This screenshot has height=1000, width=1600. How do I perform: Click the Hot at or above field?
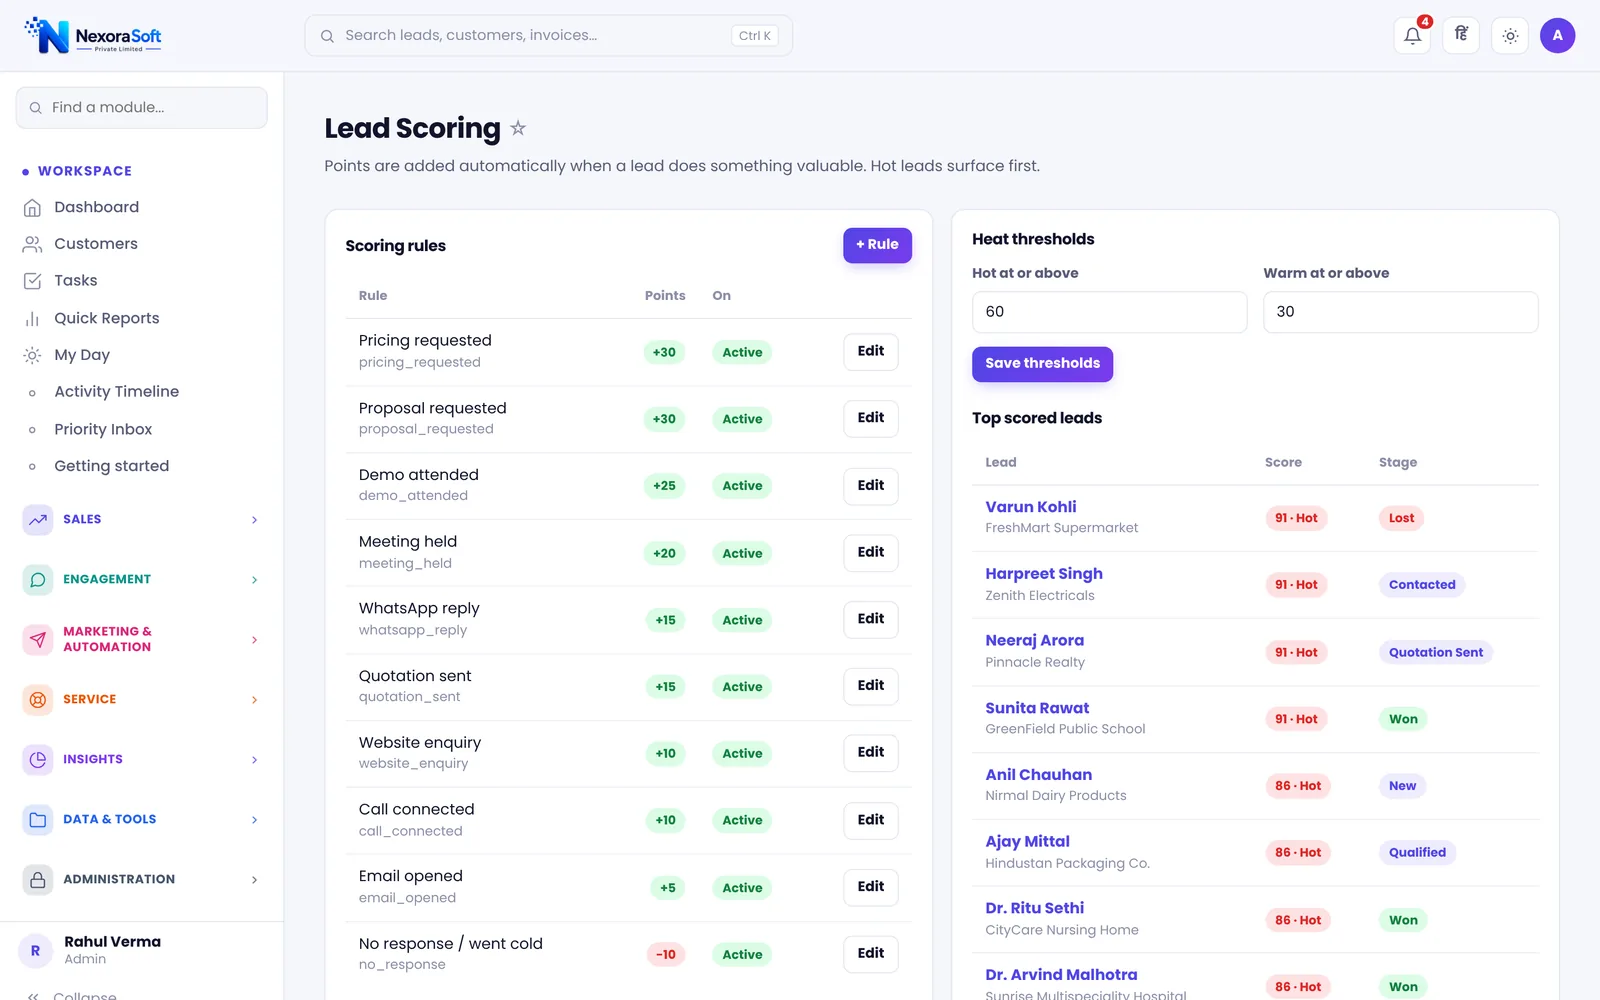tap(1109, 312)
